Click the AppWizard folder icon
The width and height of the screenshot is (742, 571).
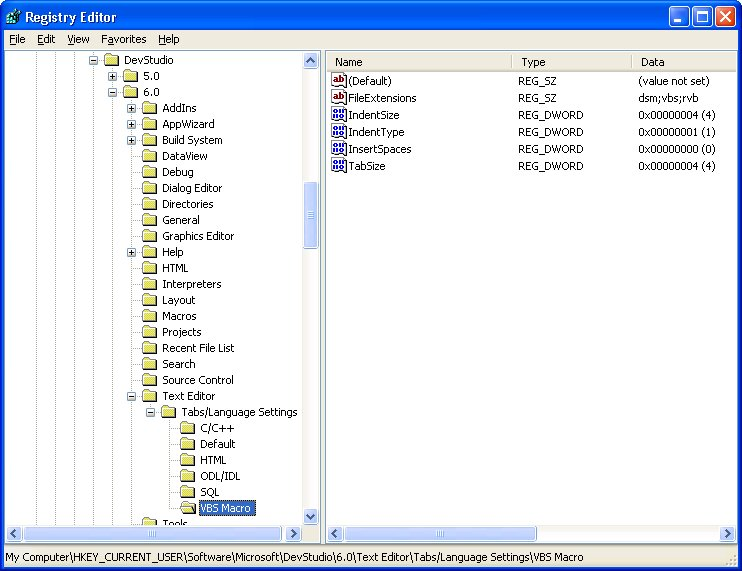(150, 124)
